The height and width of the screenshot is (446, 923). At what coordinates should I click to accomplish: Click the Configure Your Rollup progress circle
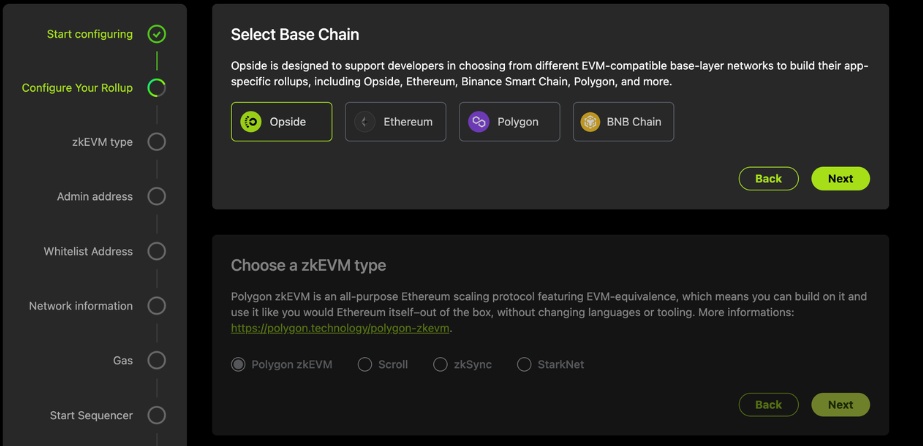(157, 88)
